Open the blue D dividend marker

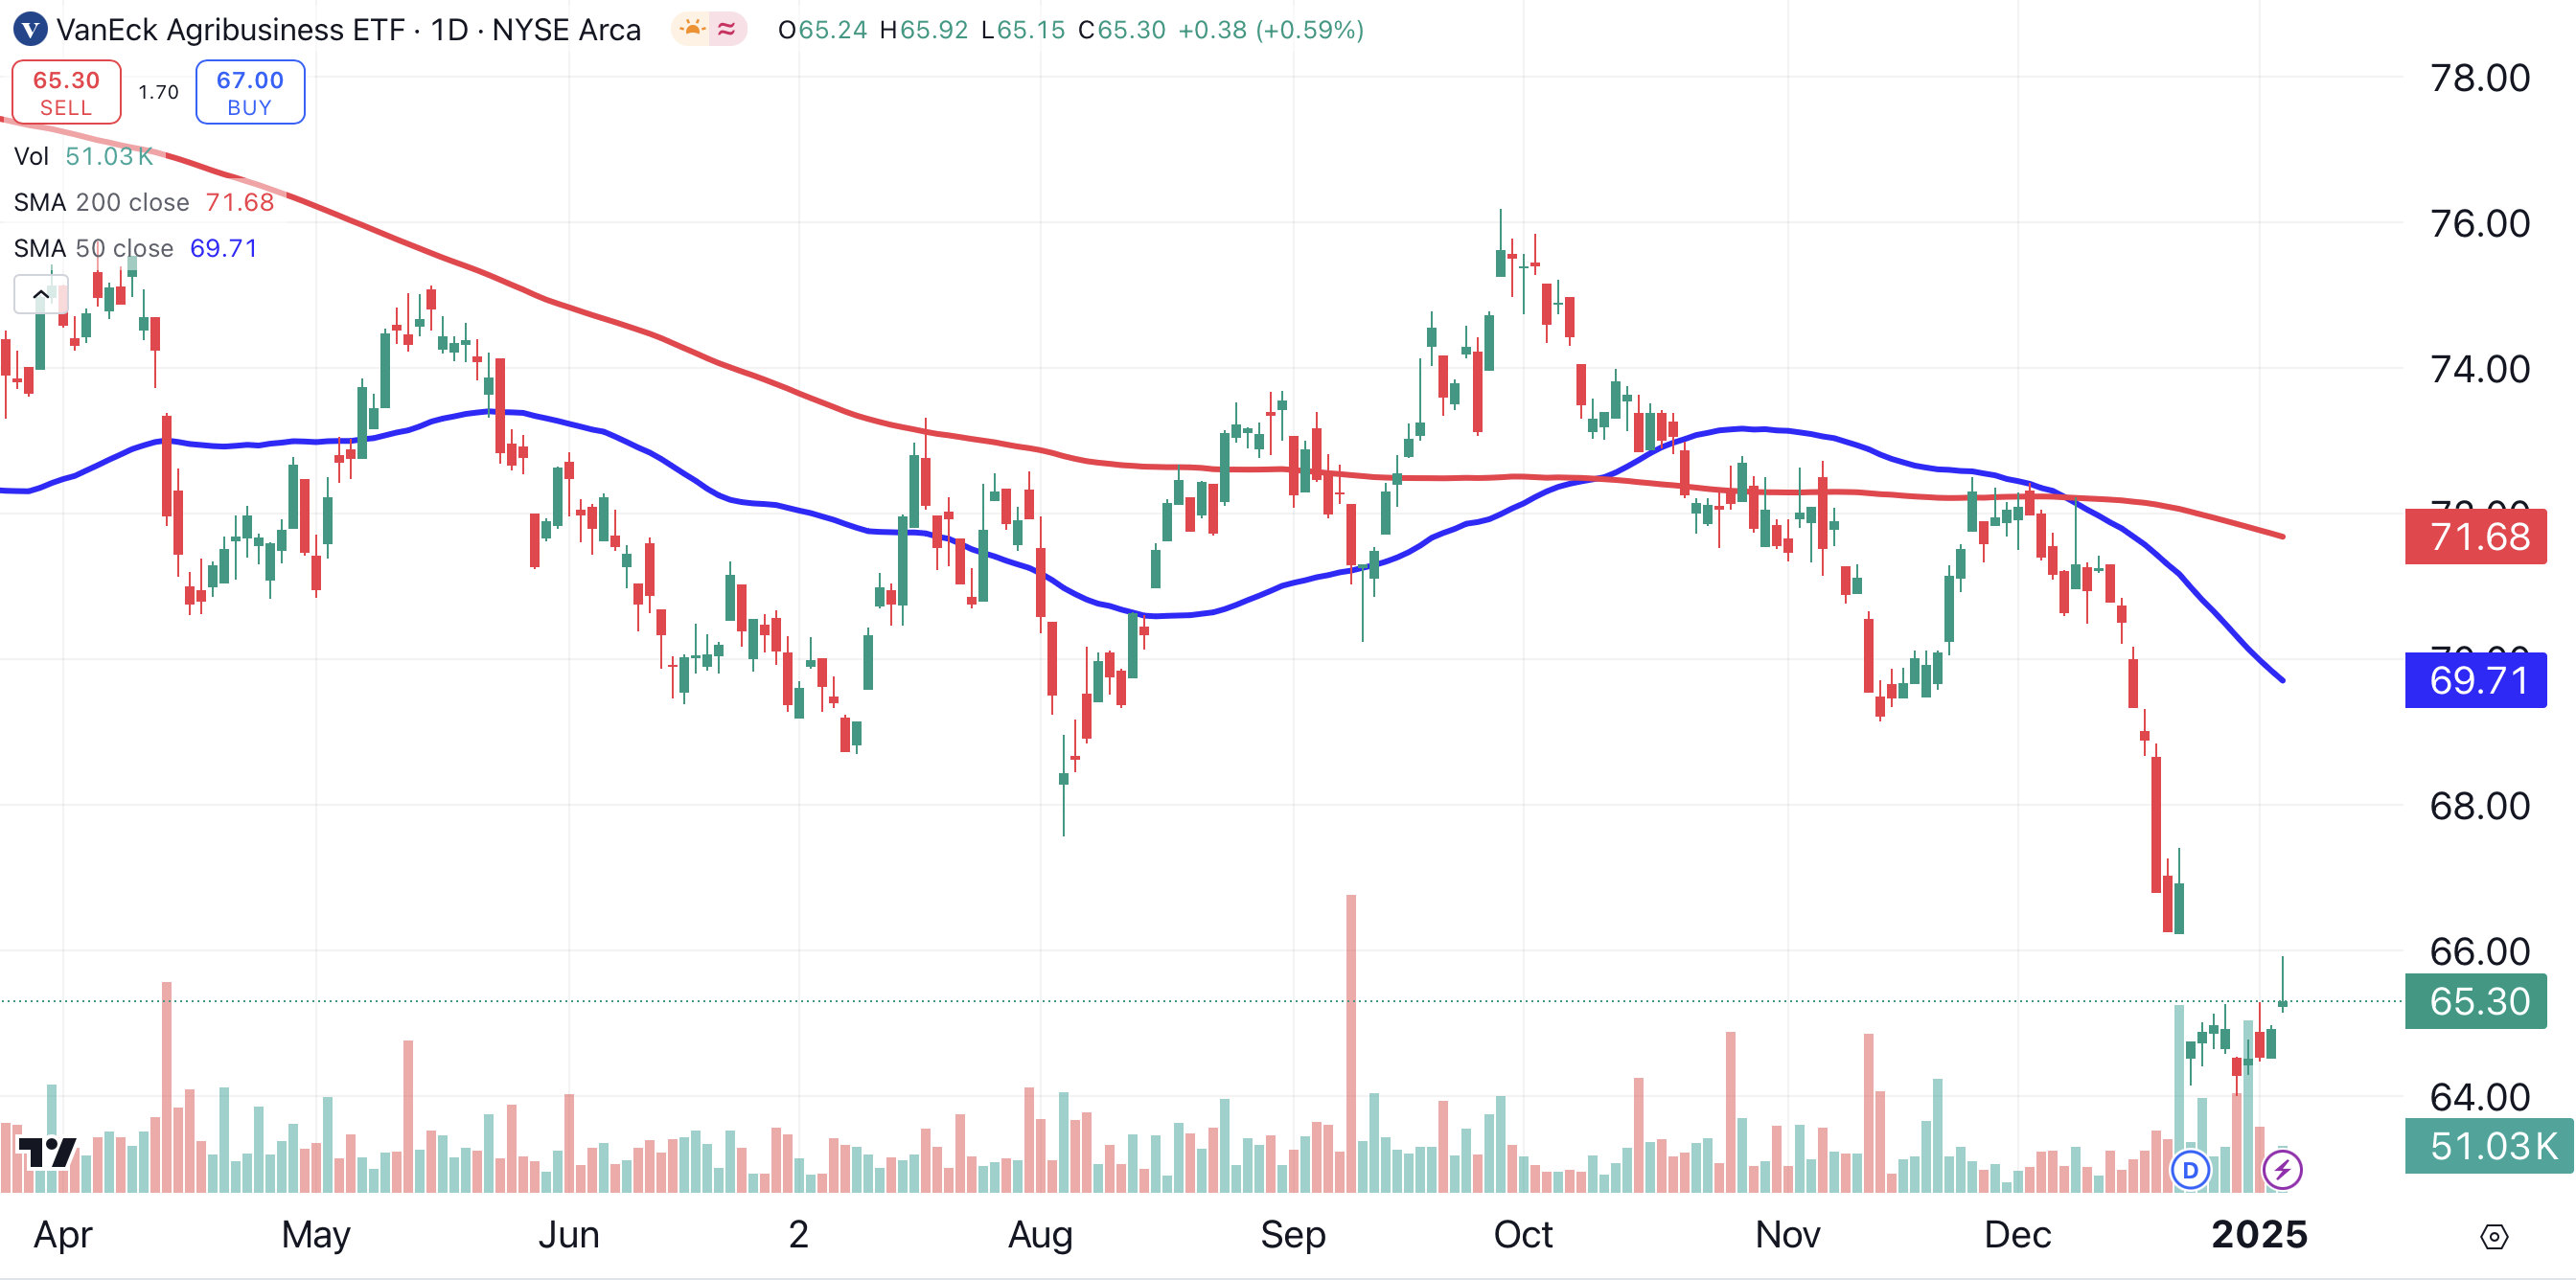click(2190, 1169)
